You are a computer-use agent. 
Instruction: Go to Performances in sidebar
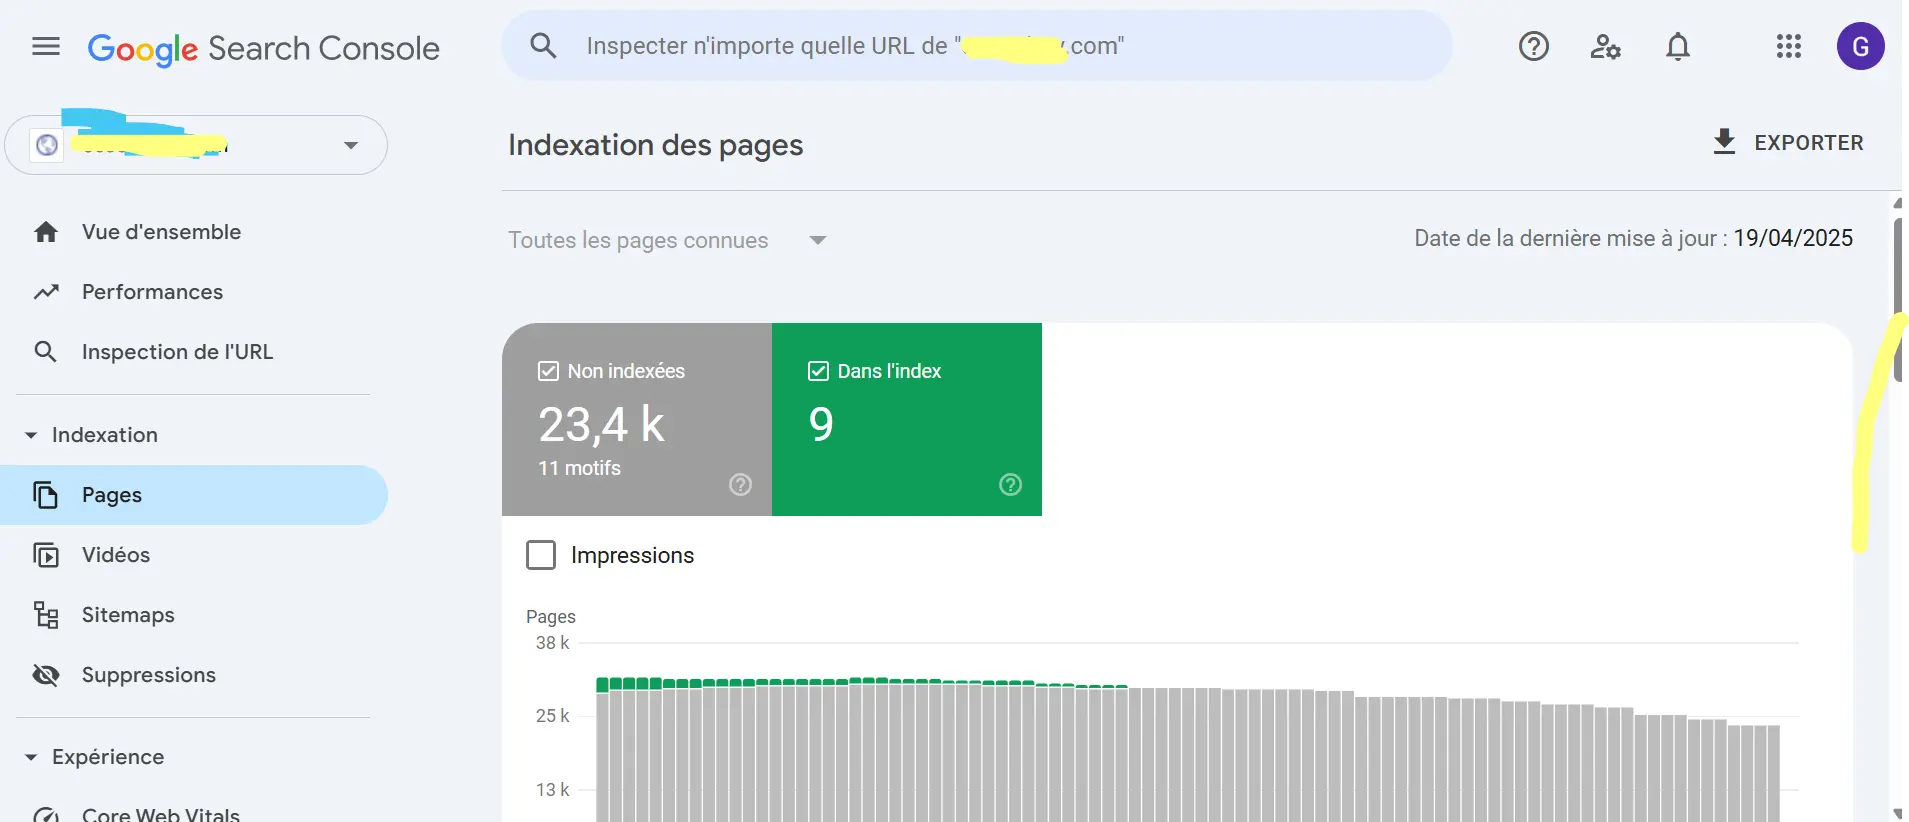point(152,292)
